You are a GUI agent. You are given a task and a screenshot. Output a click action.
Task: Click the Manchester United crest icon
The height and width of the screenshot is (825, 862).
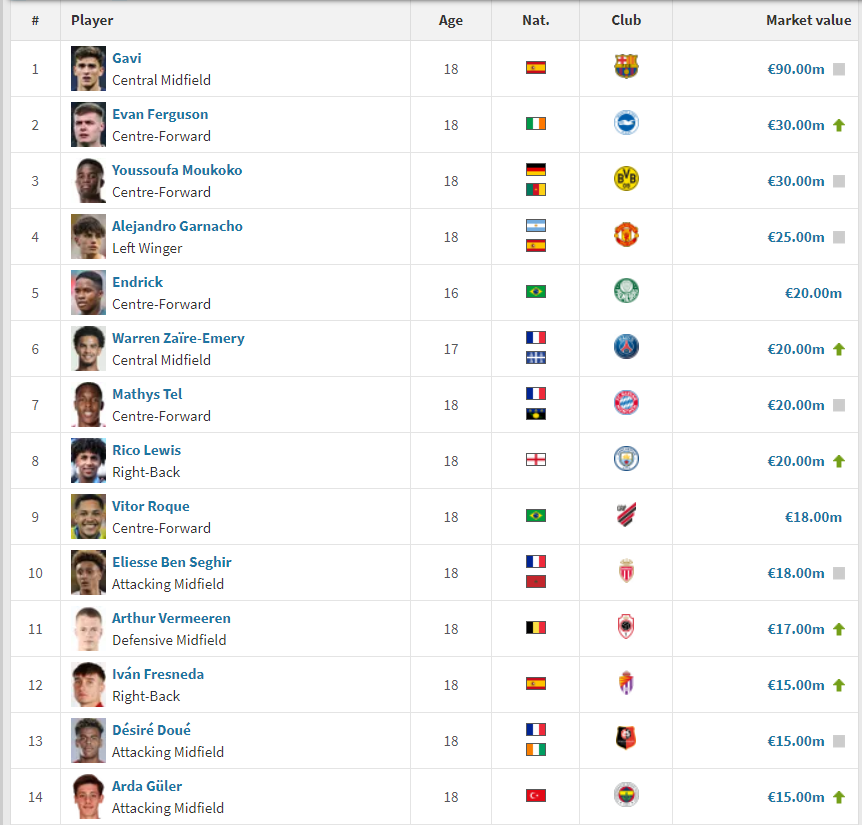[626, 235]
